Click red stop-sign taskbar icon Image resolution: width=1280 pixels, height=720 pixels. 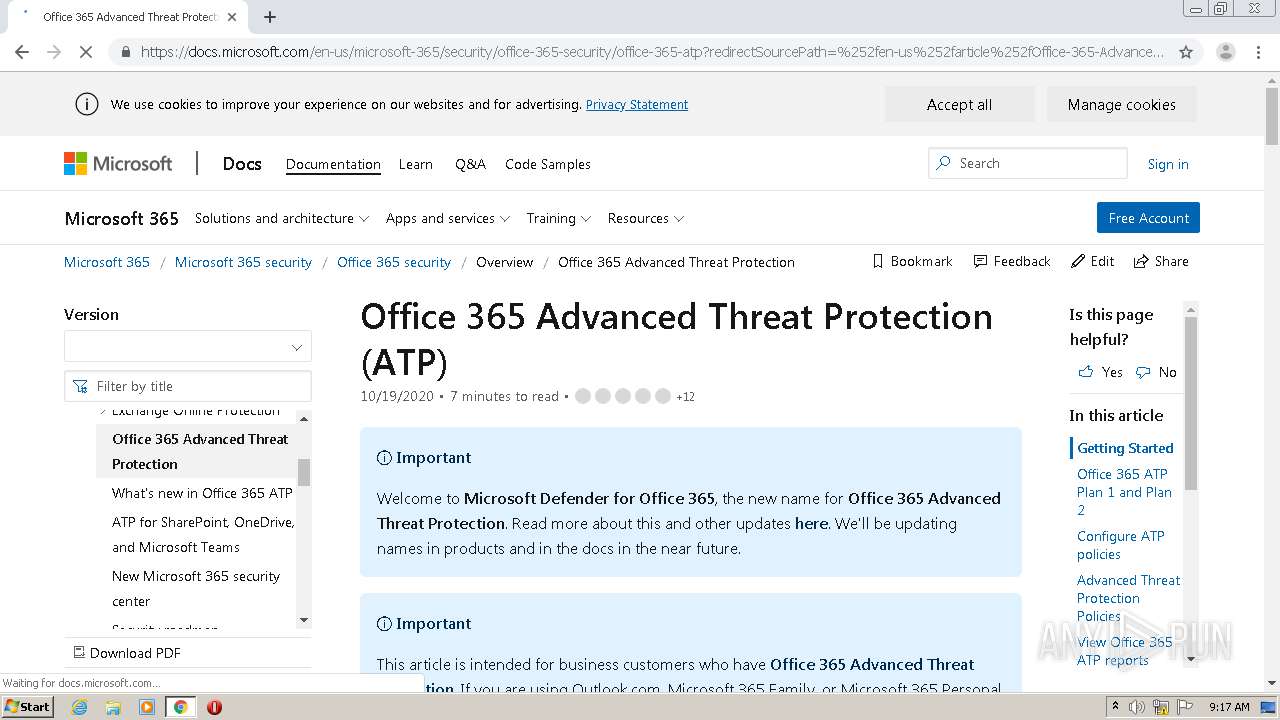point(214,707)
